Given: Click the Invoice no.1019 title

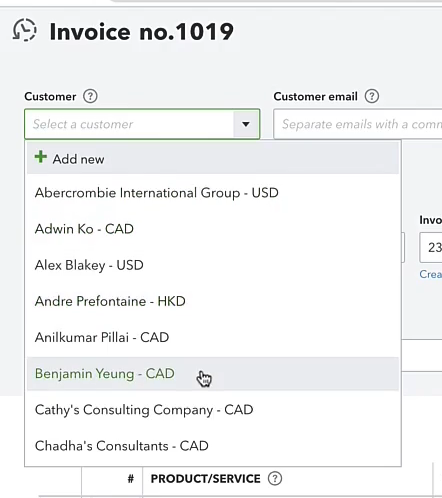Looking at the screenshot, I should (142, 32).
